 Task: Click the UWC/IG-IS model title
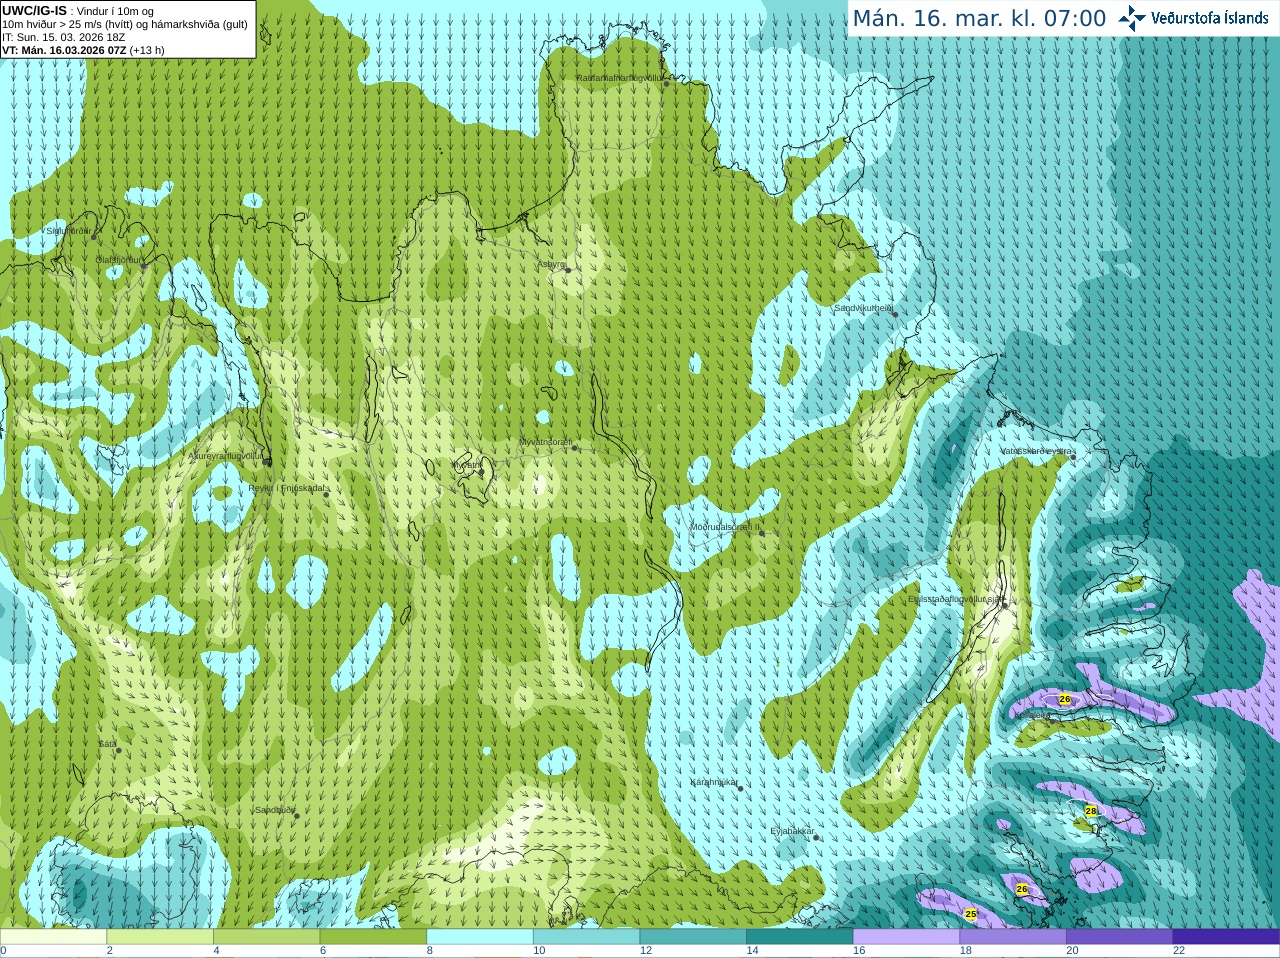pyautogui.click(x=34, y=10)
